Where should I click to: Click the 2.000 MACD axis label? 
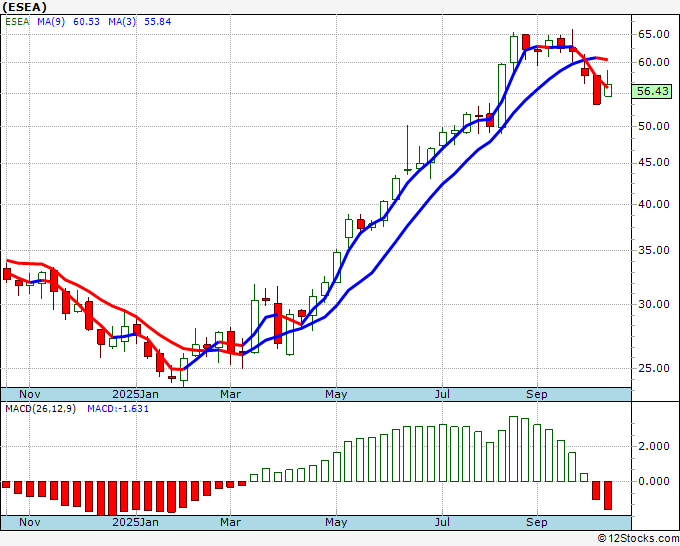click(x=654, y=446)
